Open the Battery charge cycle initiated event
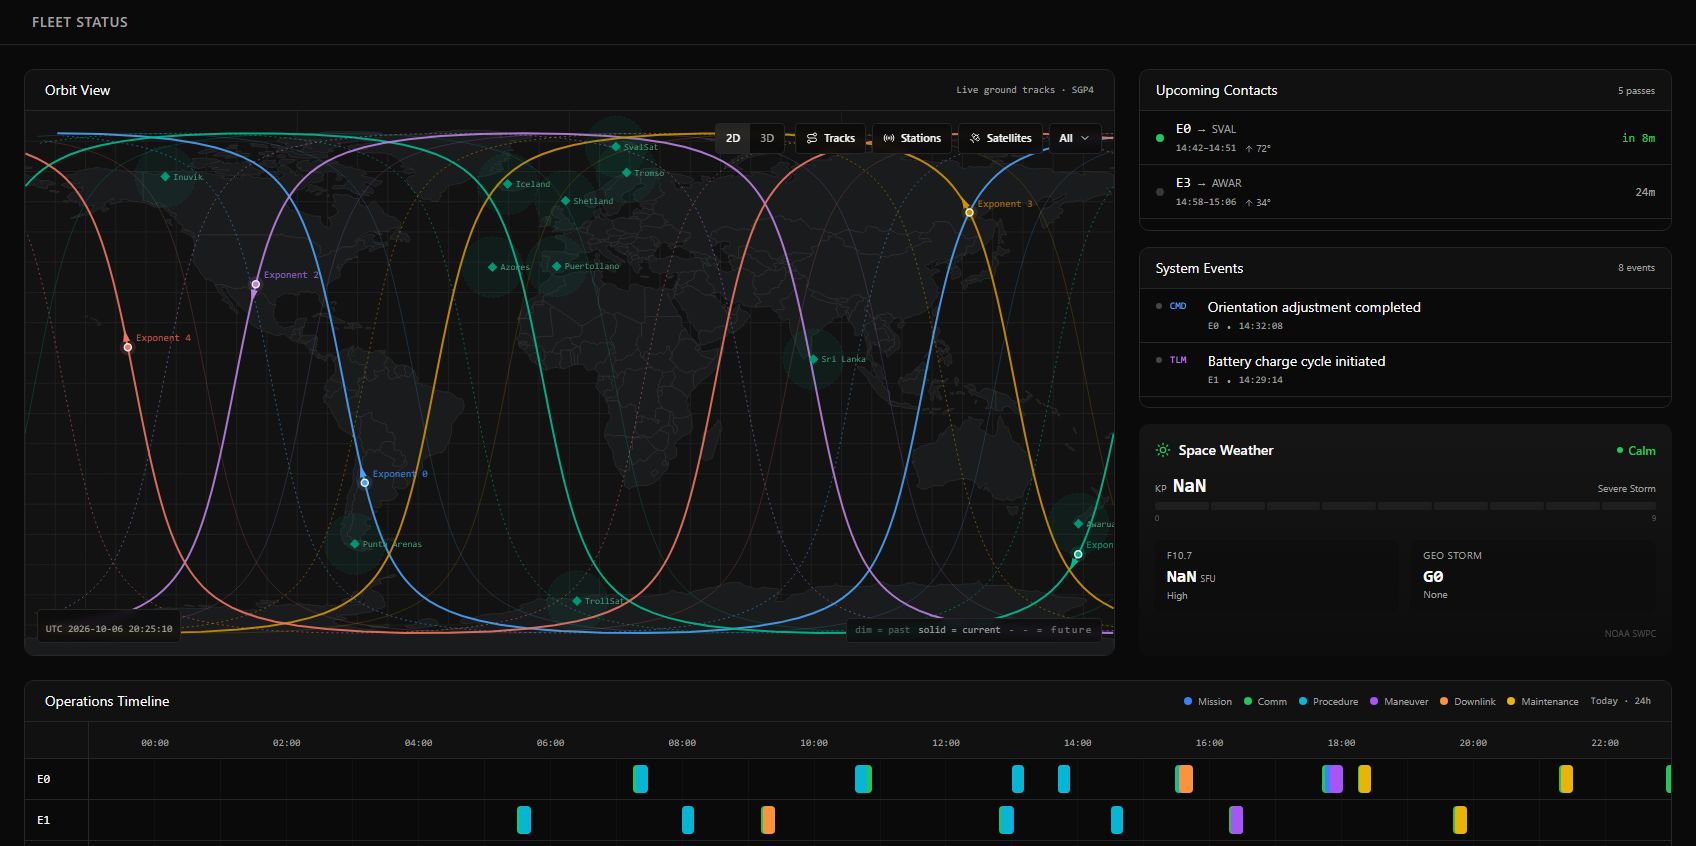Viewport: 1696px width, 846px height. pos(1405,370)
